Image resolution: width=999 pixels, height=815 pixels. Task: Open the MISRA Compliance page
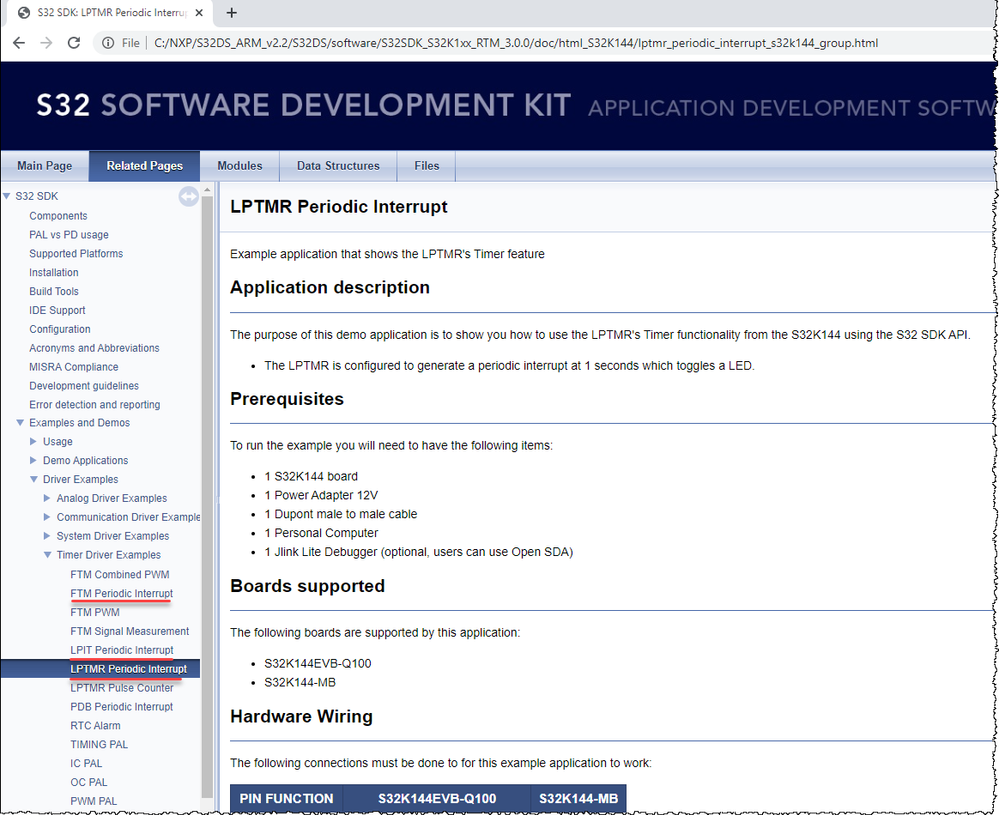click(72, 366)
